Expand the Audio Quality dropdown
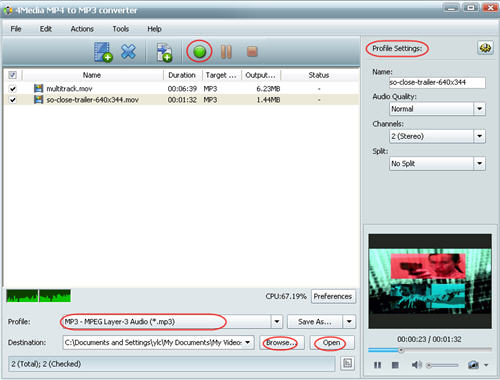500x380 pixels. [x=479, y=109]
